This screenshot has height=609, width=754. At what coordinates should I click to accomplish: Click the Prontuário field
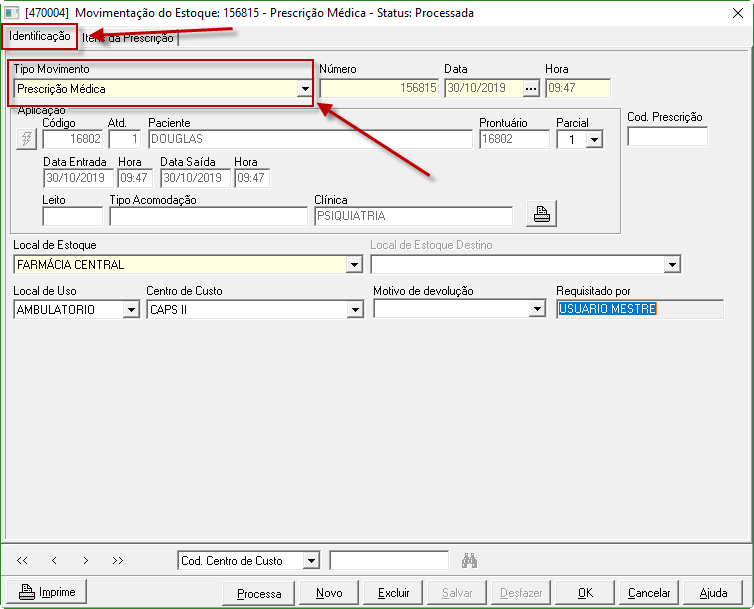(514, 140)
